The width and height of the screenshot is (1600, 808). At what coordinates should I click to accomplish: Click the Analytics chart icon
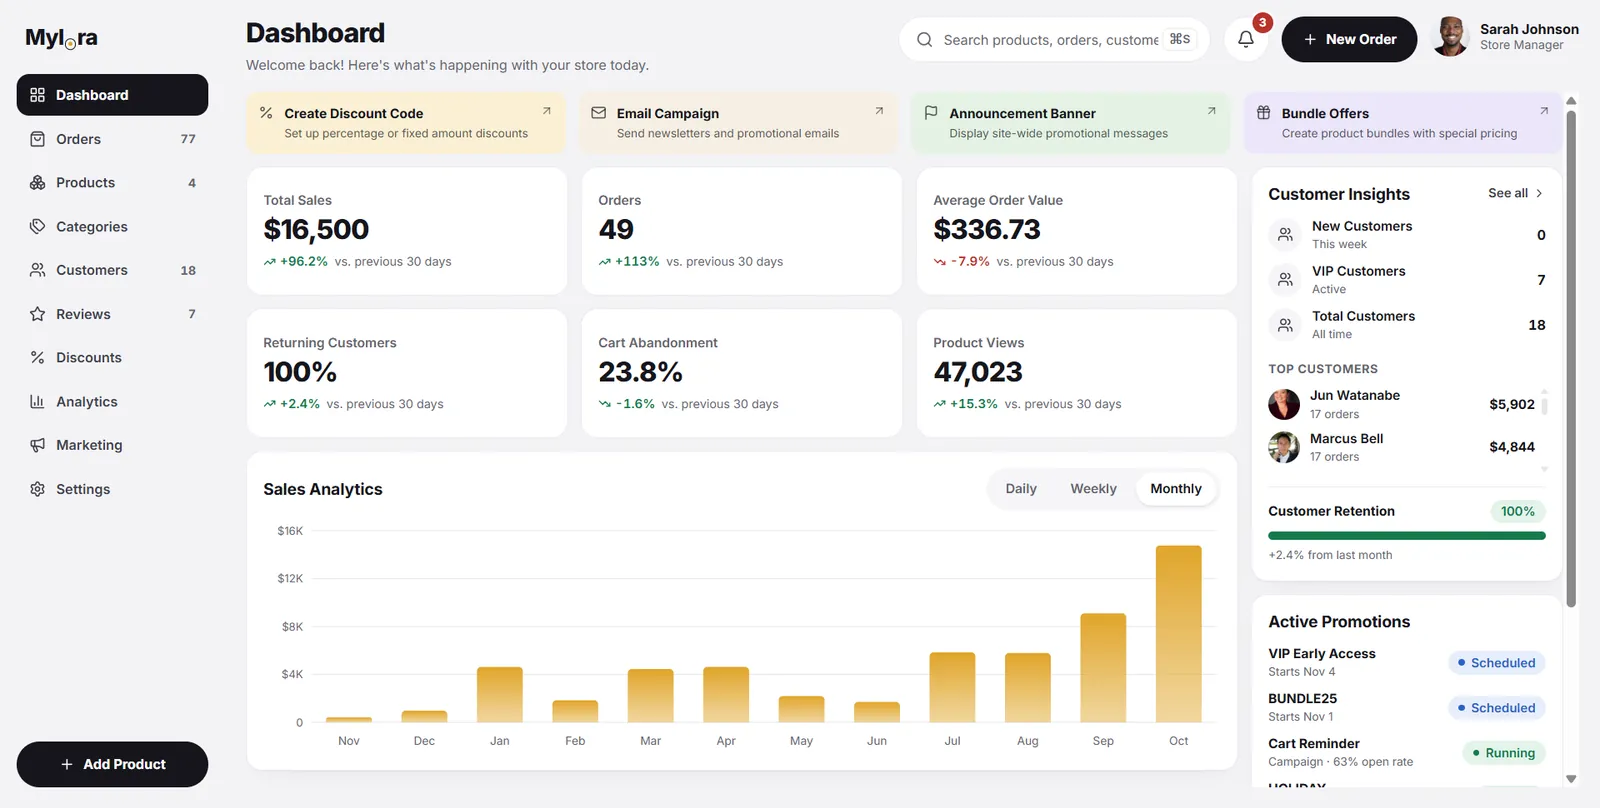(x=37, y=402)
